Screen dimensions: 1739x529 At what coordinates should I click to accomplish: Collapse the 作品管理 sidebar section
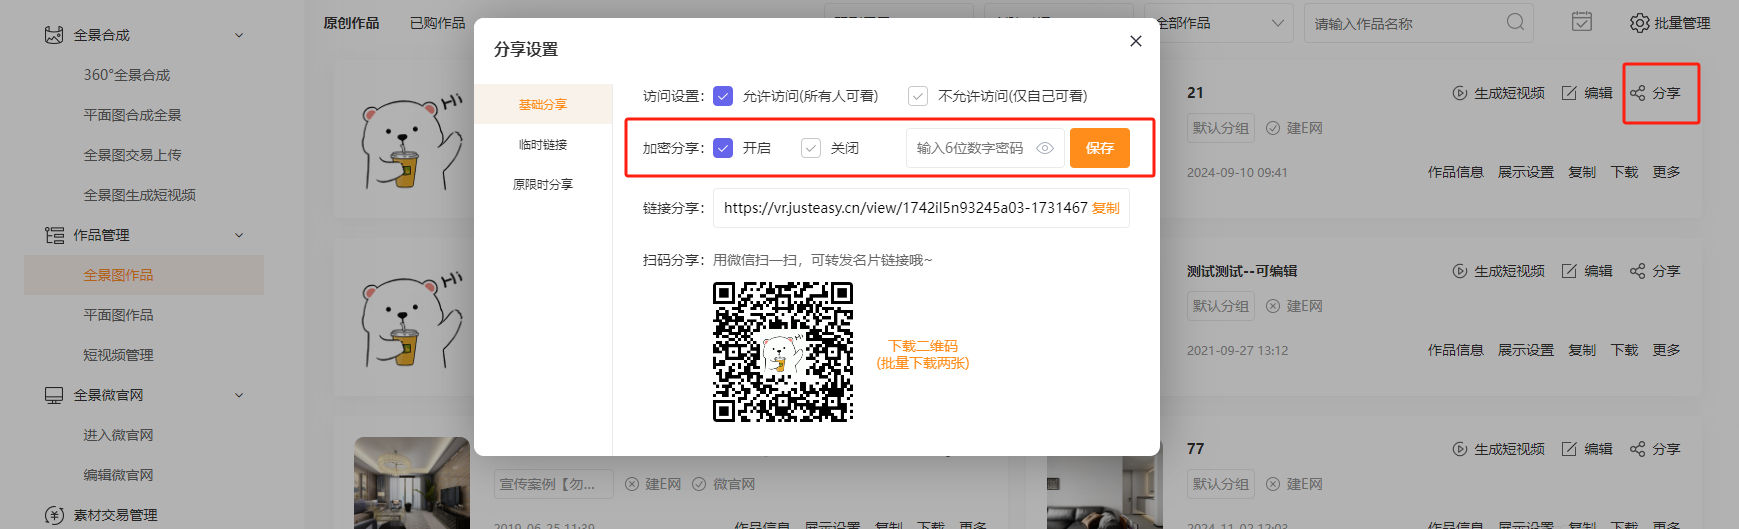(x=239, y=235)
